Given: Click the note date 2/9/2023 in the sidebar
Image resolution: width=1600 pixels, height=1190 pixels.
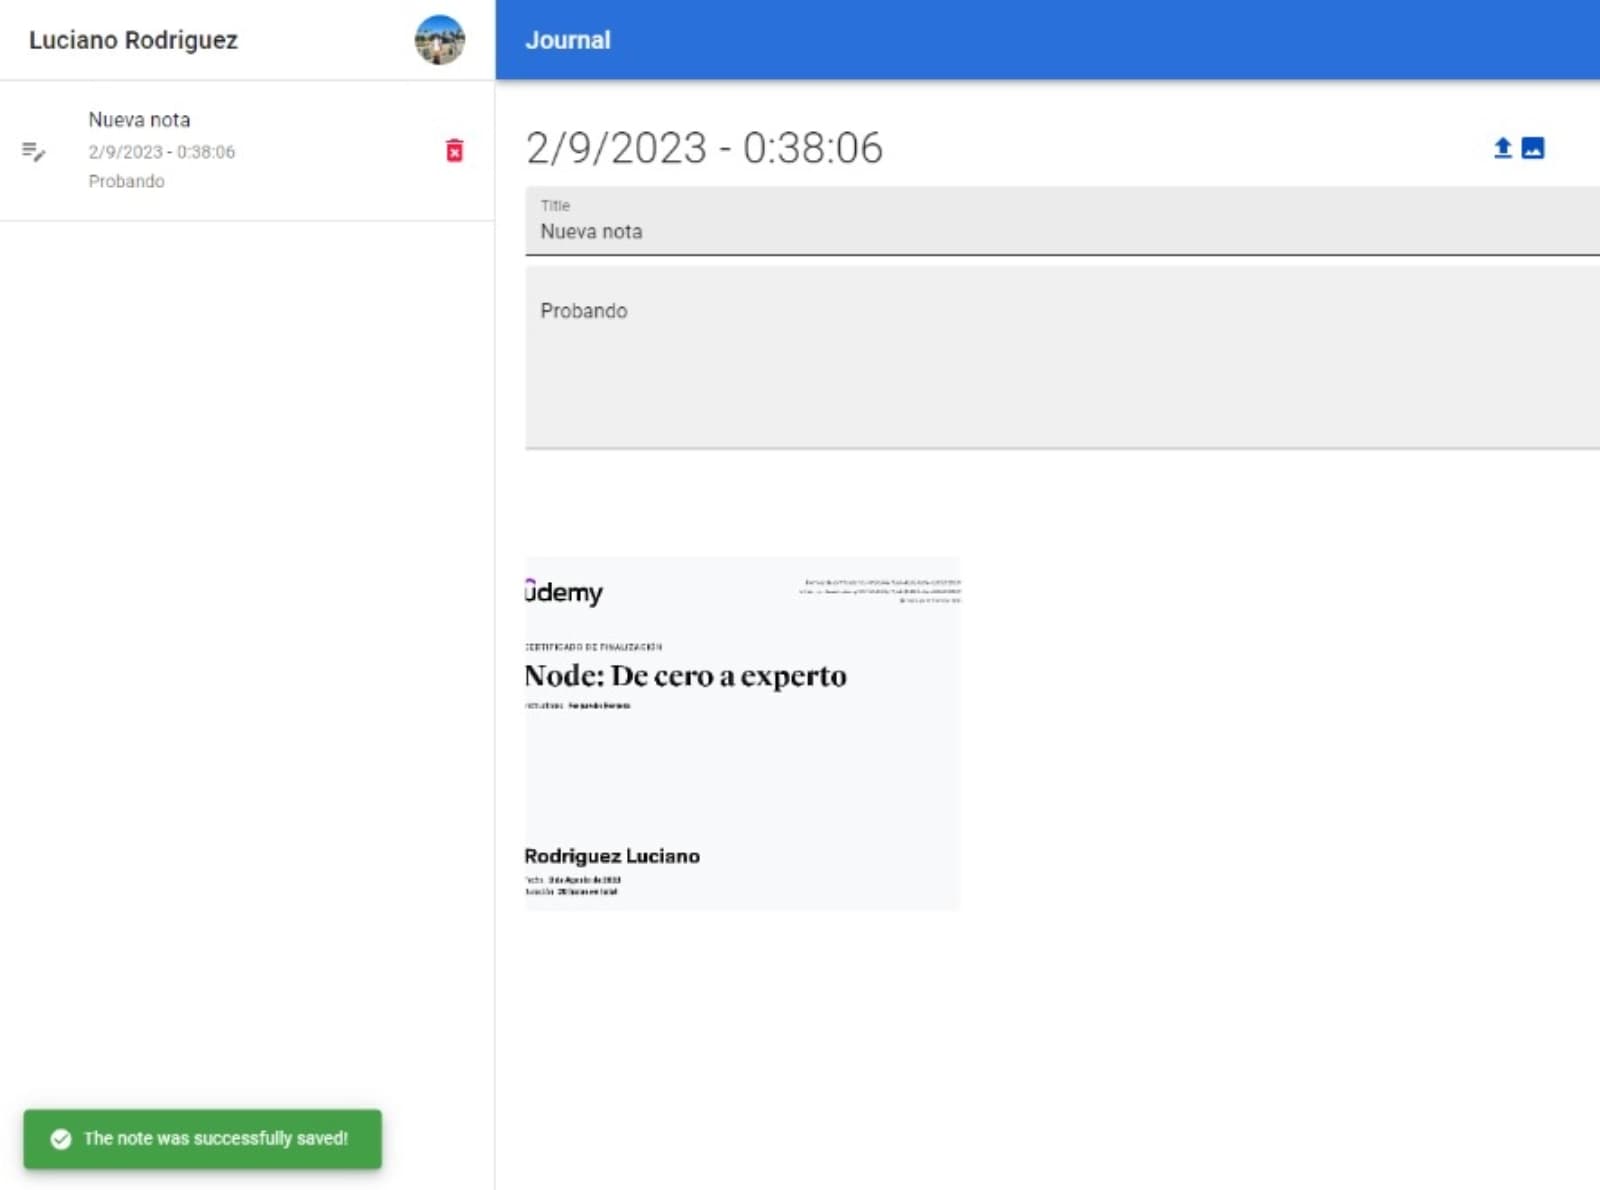Looking at the screenshot, I should click(x=161, y=152).
